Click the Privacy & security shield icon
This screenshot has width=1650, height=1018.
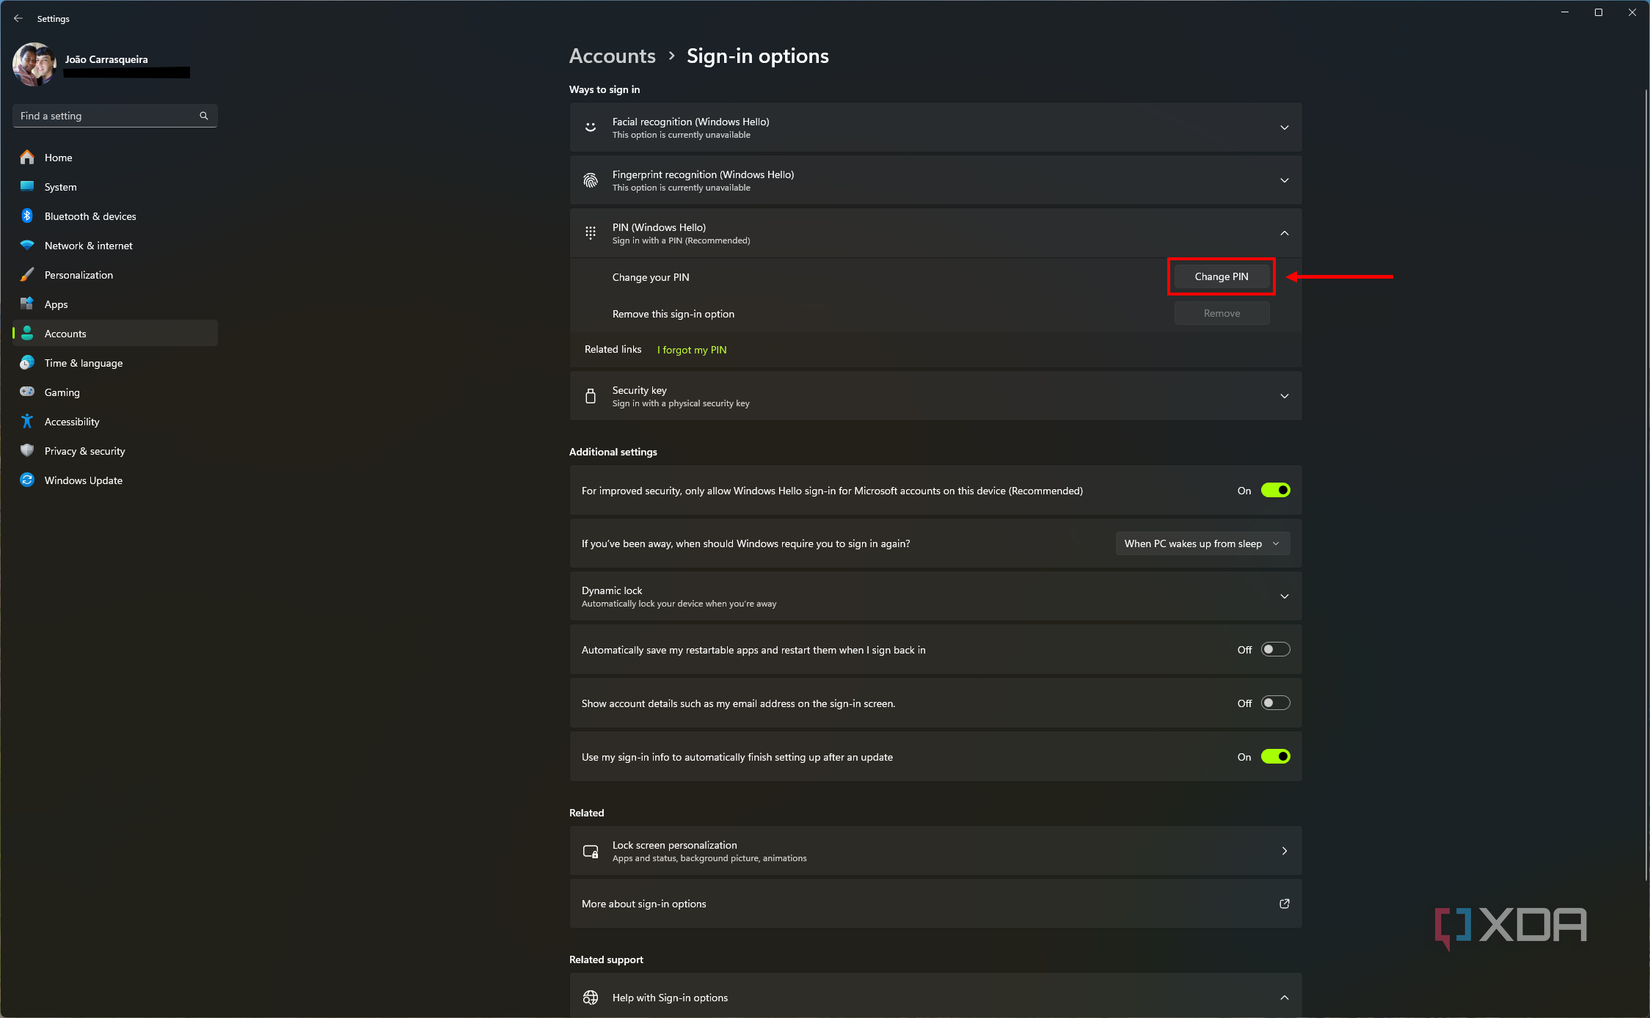[x=27, y=451]
